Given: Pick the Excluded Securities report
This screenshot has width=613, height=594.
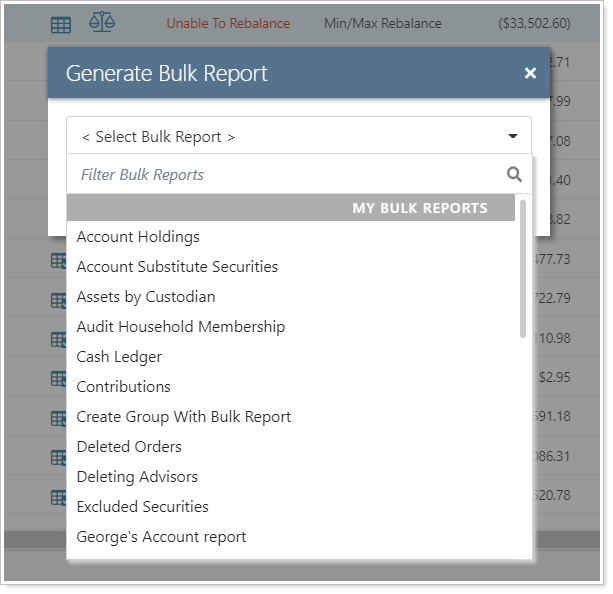Looking at the screenshot, I should [143, 507].
